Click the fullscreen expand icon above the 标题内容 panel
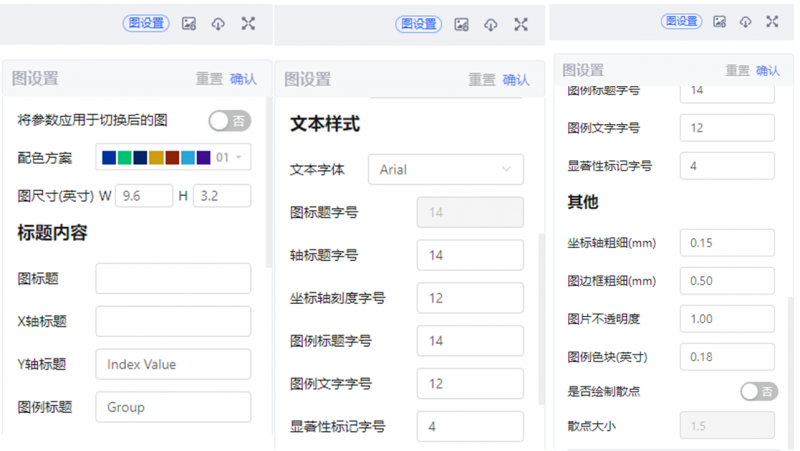 [x=248, y=24]
